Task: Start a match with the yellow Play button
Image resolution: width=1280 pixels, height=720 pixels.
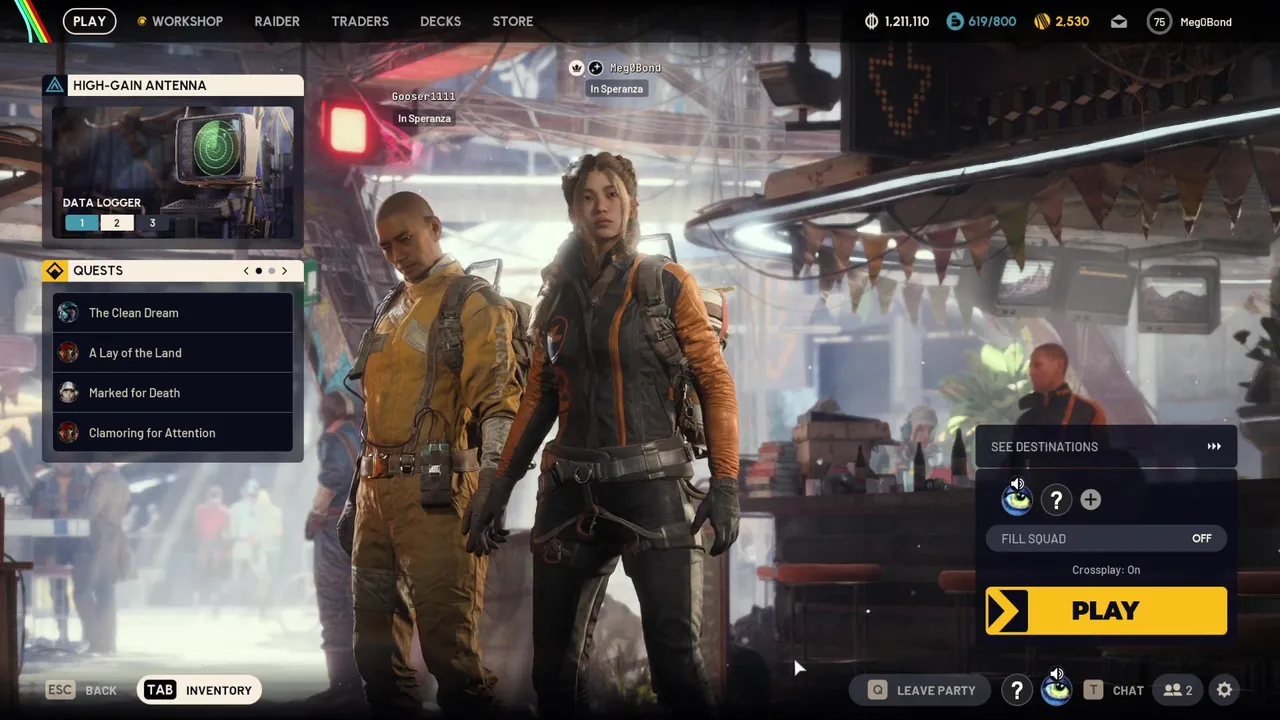Action: coord(1106,611)
